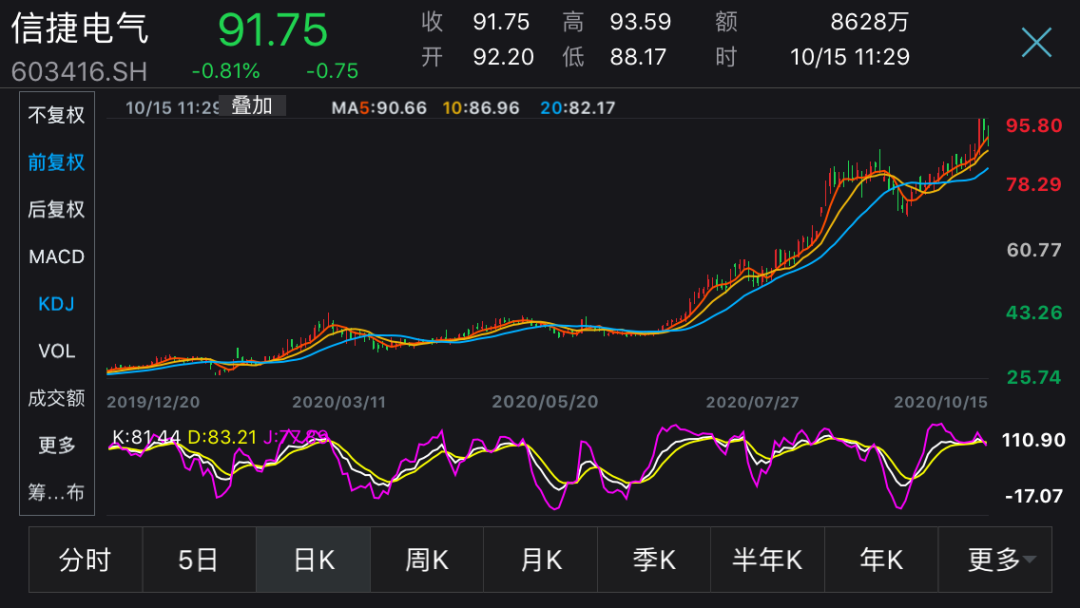Switch indicator to 成交额

click(56, 398)
